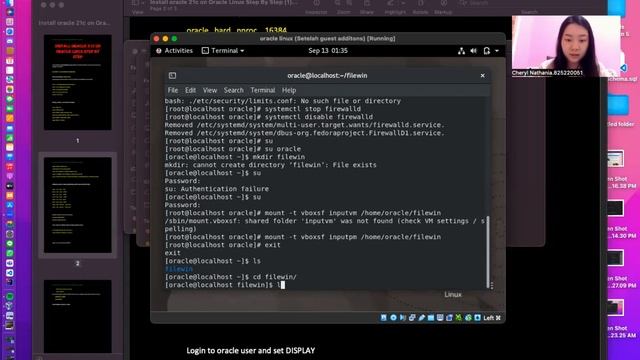This screenshot has width=640, height=360.
Task: Click the VirtualBox keyboard capture indicator
Action: [478, 318]
